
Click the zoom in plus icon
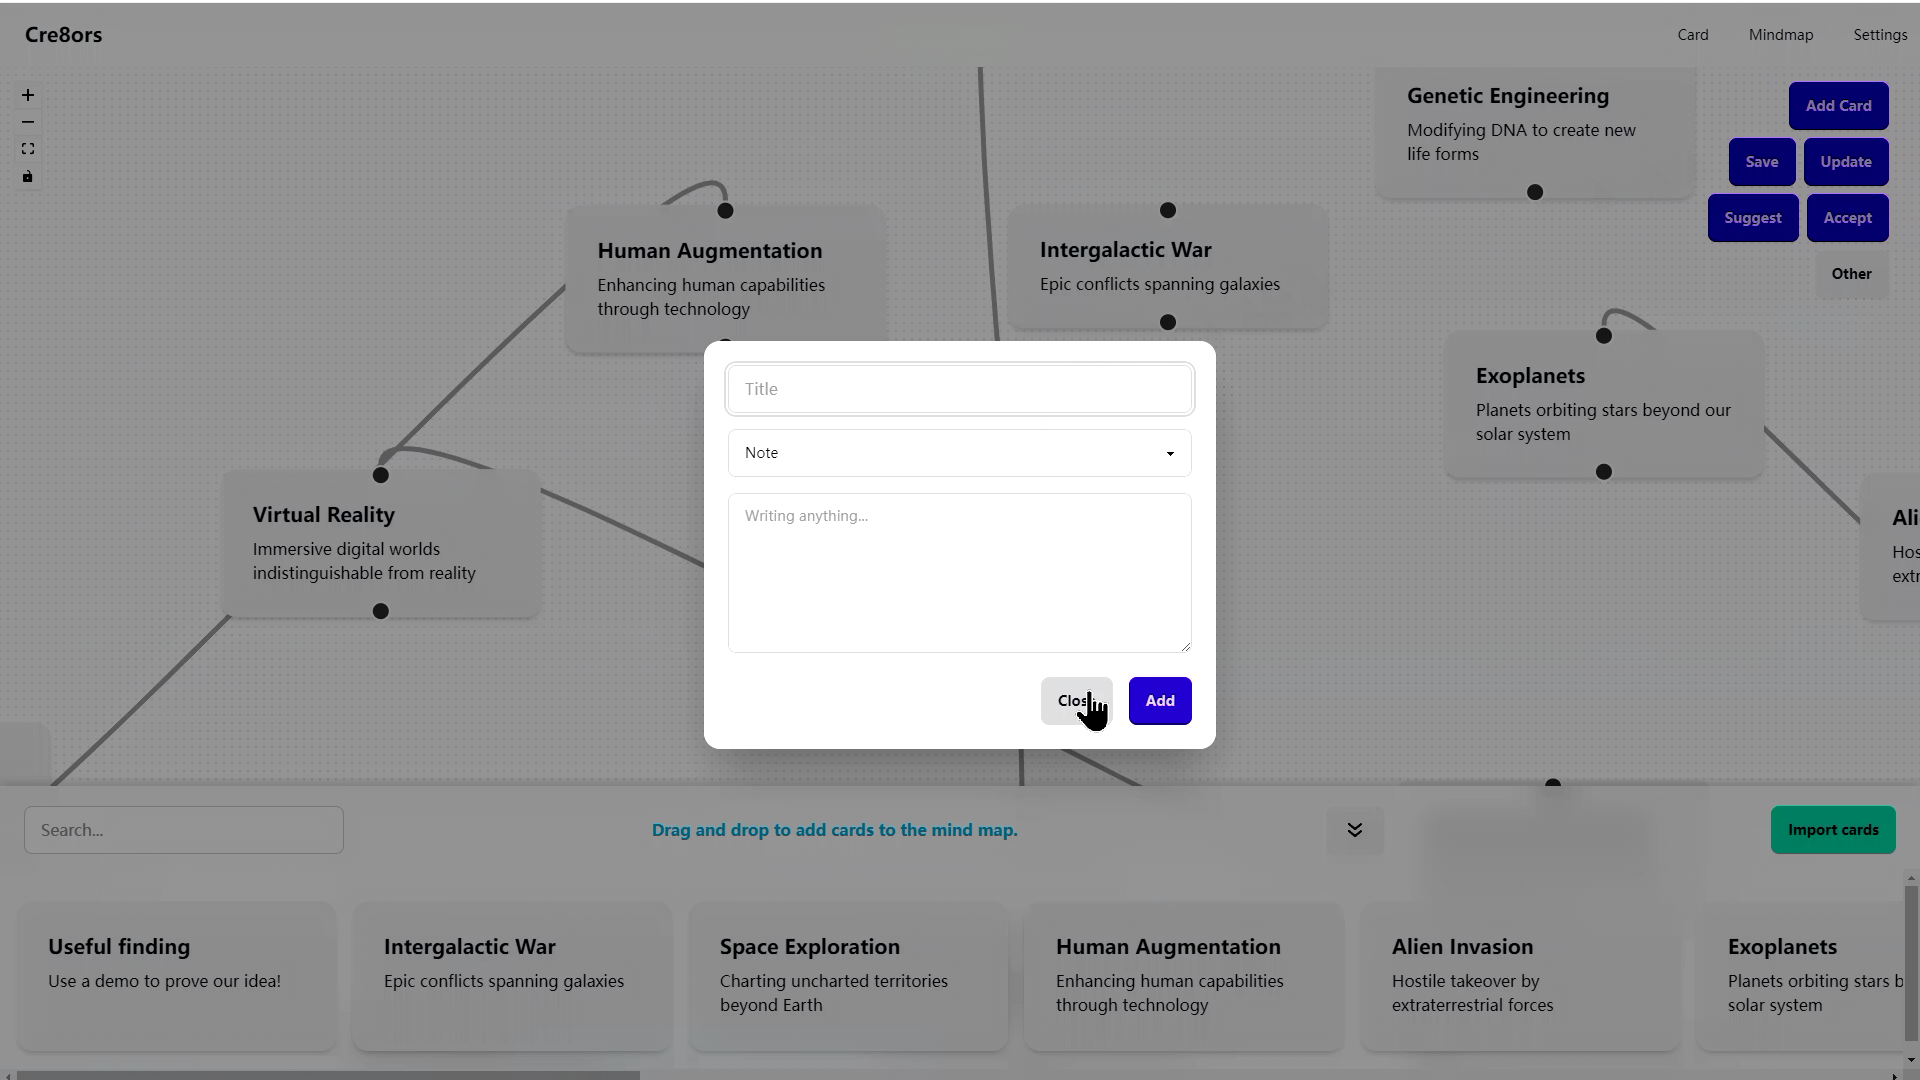coord(28,95)
